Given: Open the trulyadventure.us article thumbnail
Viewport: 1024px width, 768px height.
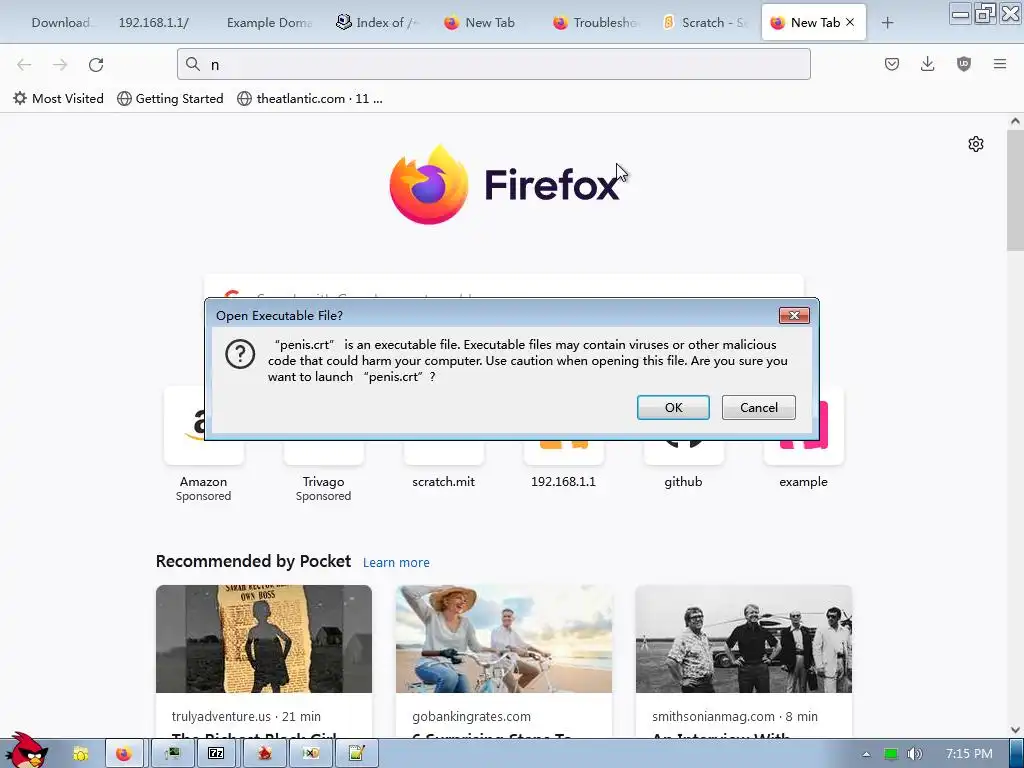Looking at the screenshot, I should click(264, 639).
